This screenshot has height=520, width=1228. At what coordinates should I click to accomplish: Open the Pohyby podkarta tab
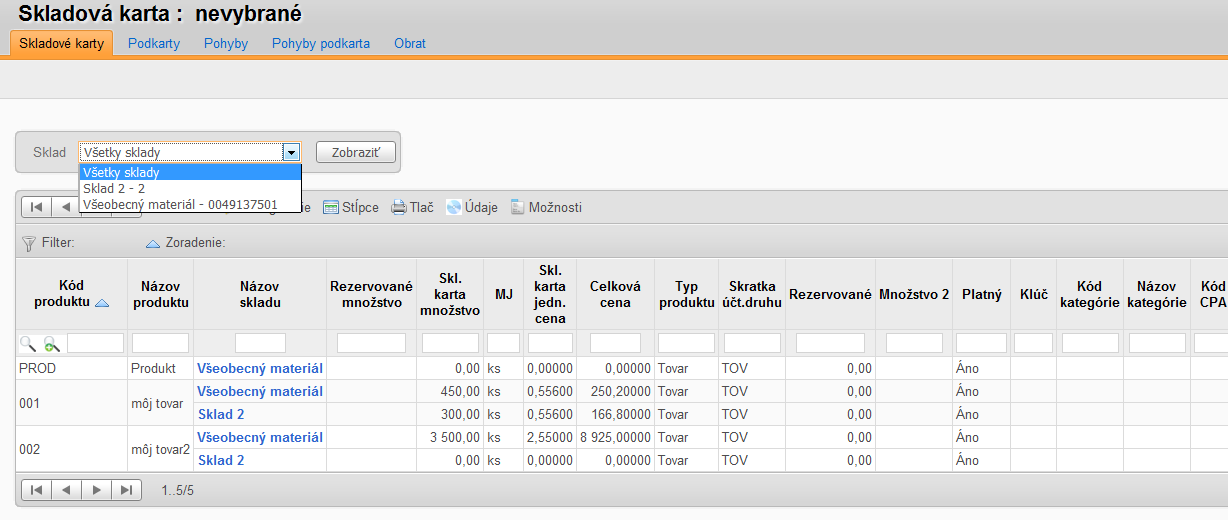point(321,43)
